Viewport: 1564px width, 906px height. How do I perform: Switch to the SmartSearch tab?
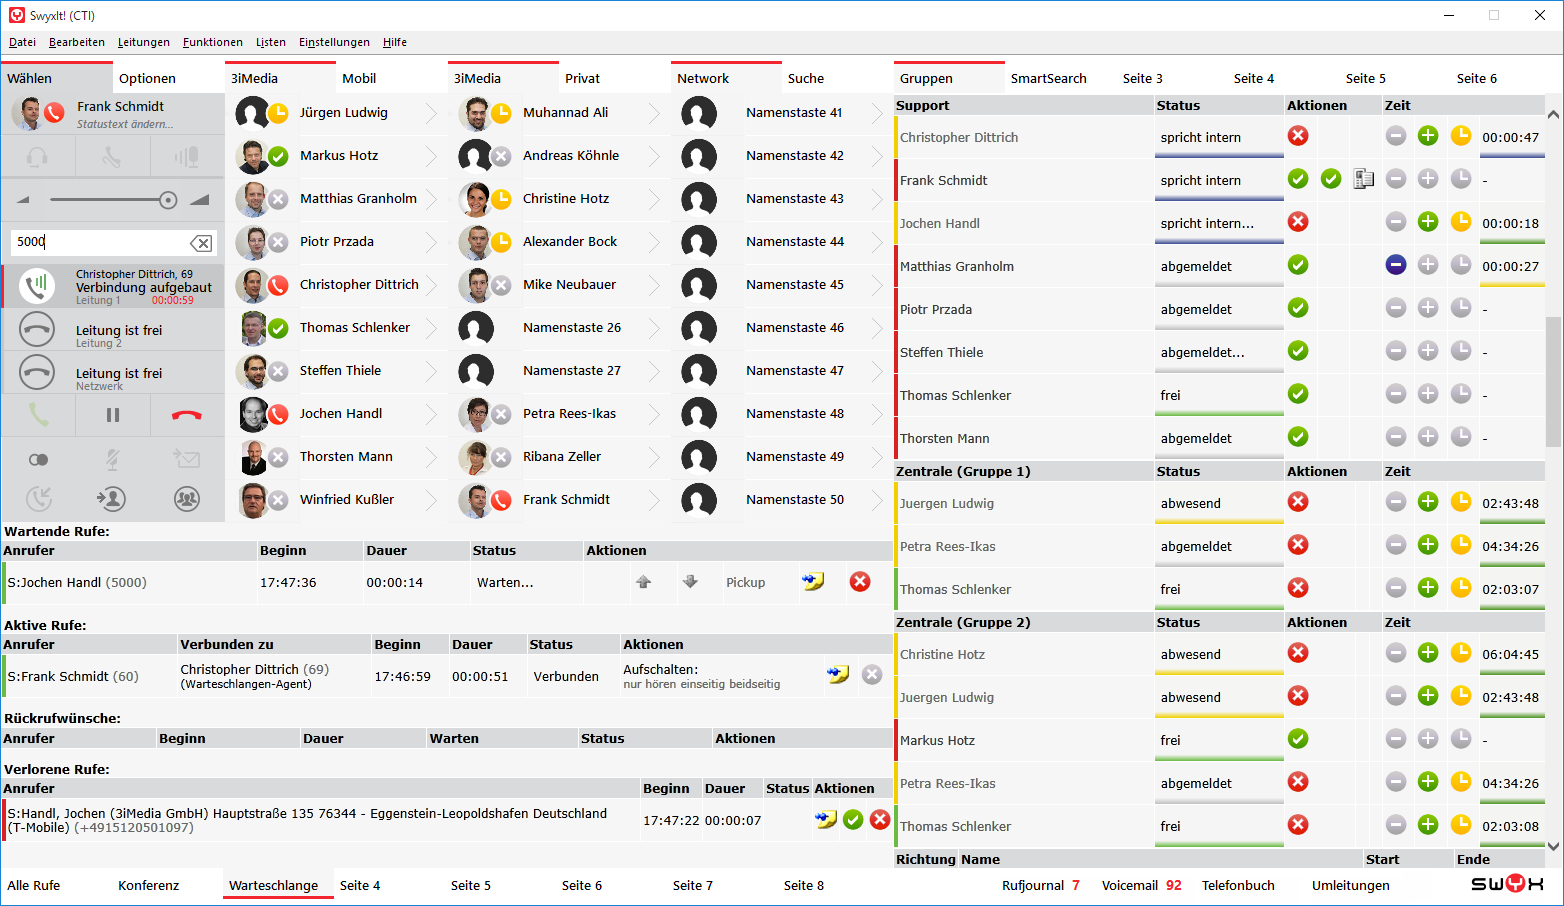(1048, 78)
